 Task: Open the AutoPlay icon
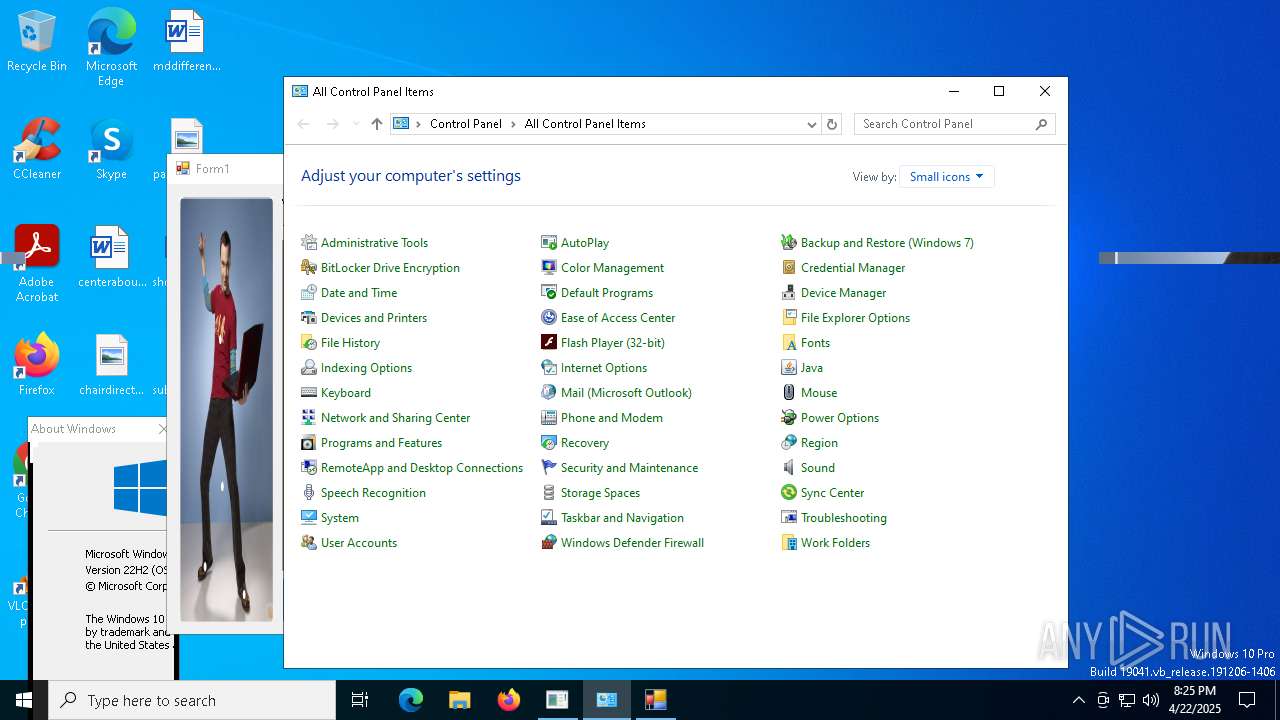(x=549, y=243)
